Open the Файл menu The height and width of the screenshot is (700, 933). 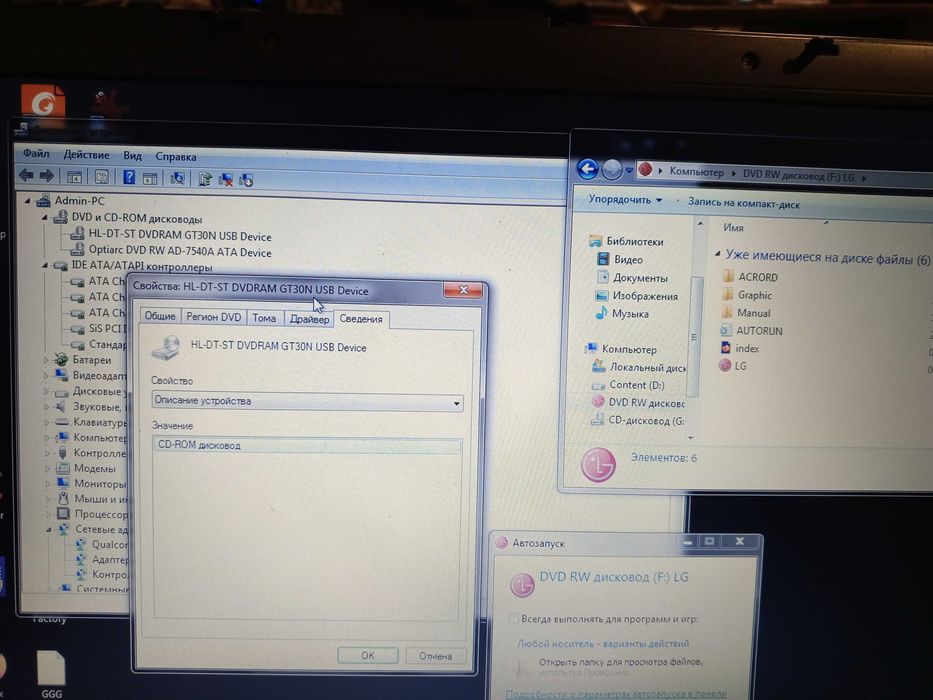[36, 154]
